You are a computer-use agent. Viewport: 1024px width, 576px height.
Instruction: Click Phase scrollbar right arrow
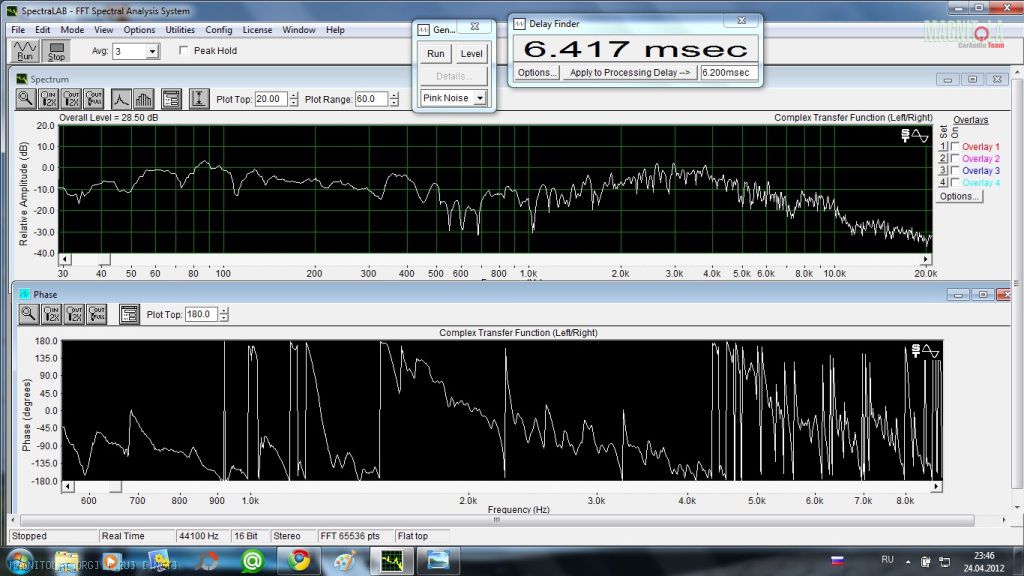[936, 487]
